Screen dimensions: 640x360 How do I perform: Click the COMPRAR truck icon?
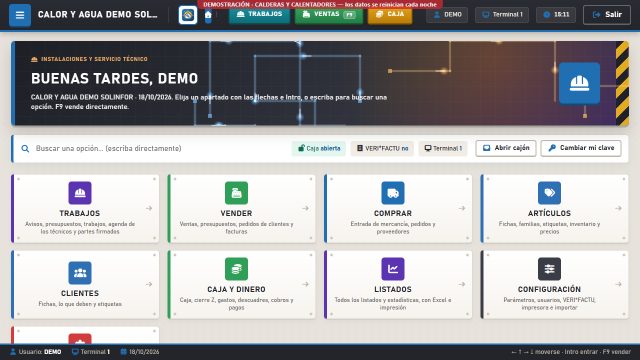(393, 193)
